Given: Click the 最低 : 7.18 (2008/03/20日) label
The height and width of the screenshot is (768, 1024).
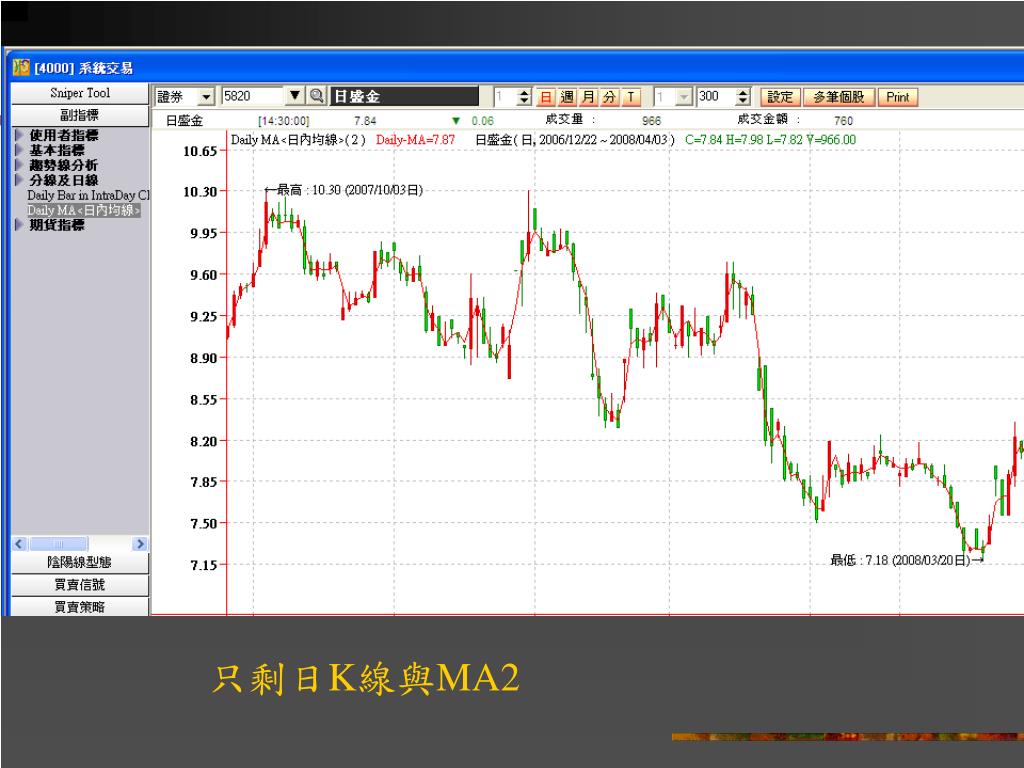Looking at the screenshot, I should tap(901, 560).
